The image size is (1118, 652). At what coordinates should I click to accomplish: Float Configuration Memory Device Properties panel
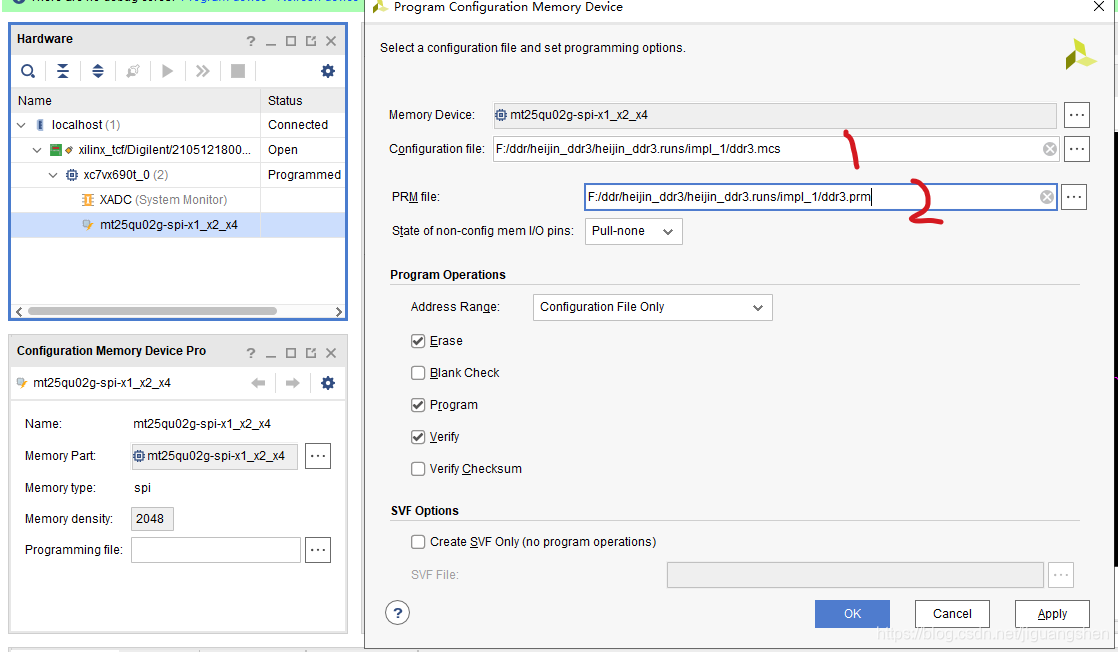[311, 353]
